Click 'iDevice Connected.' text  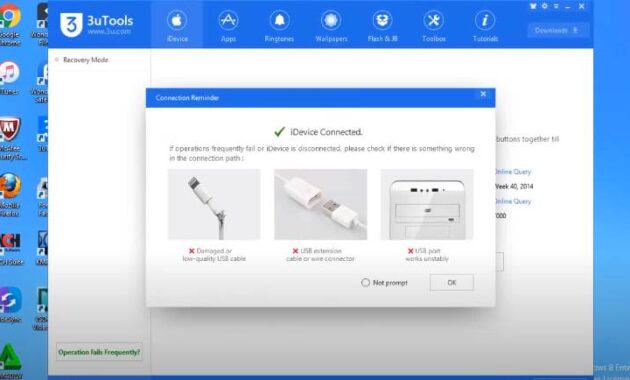pyautogui.click(x=326, y=132)
